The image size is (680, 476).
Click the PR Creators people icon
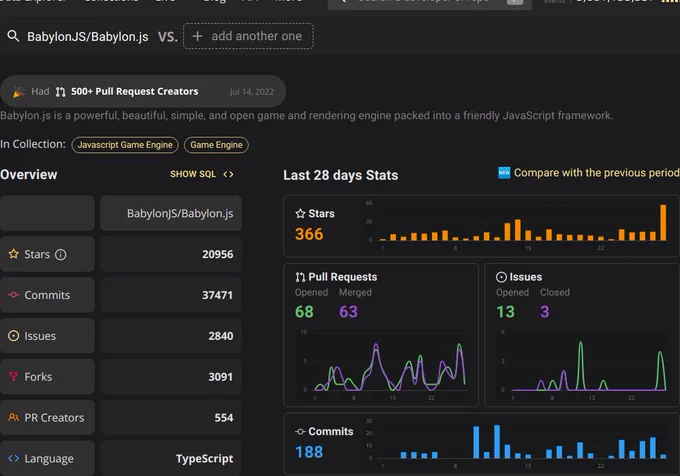point(13,417)
